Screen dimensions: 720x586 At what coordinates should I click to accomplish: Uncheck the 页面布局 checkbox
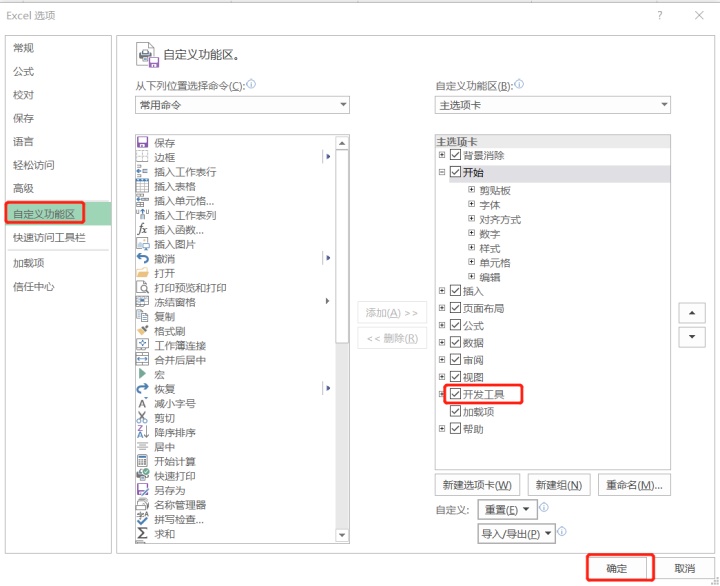pyautogui.click(x=455, y=308)
